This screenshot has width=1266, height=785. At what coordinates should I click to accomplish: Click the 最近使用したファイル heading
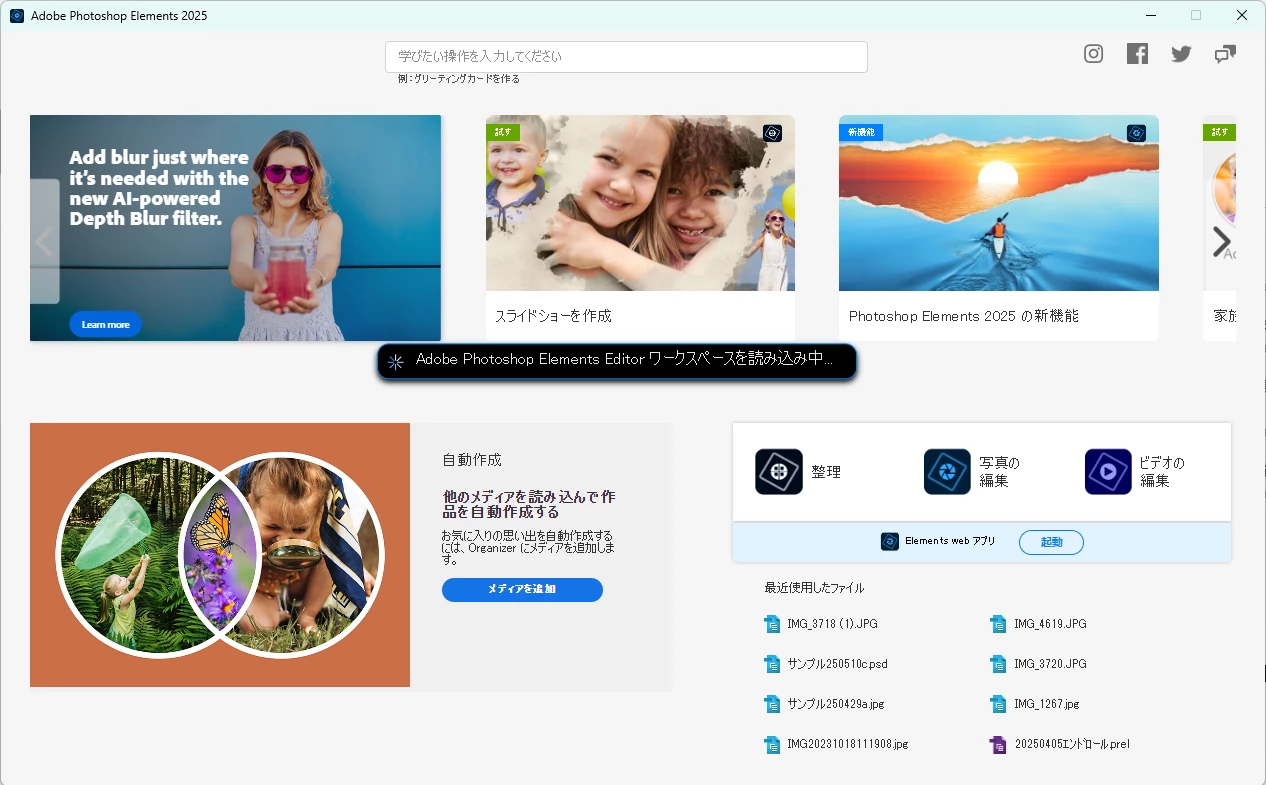[x=814, y=588]
